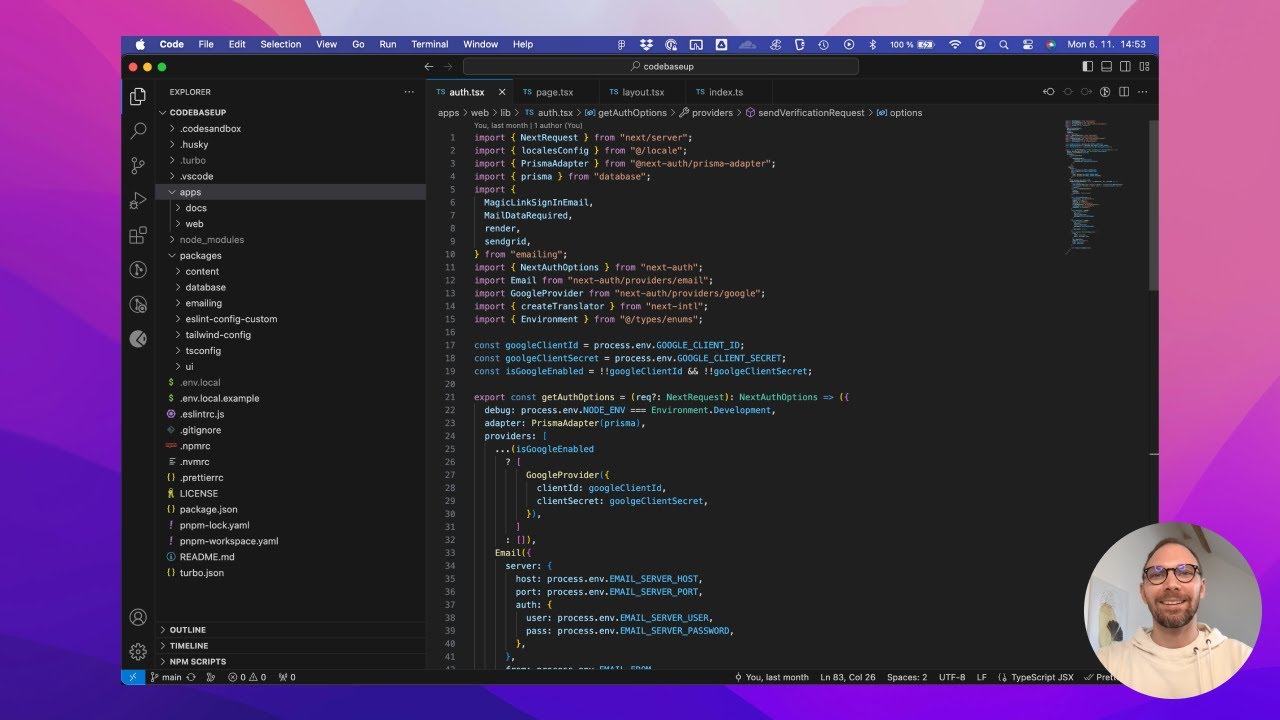Open the Search view in activity bar
The width and height of the screenshot is (1280, 720).
click(138, 131)
